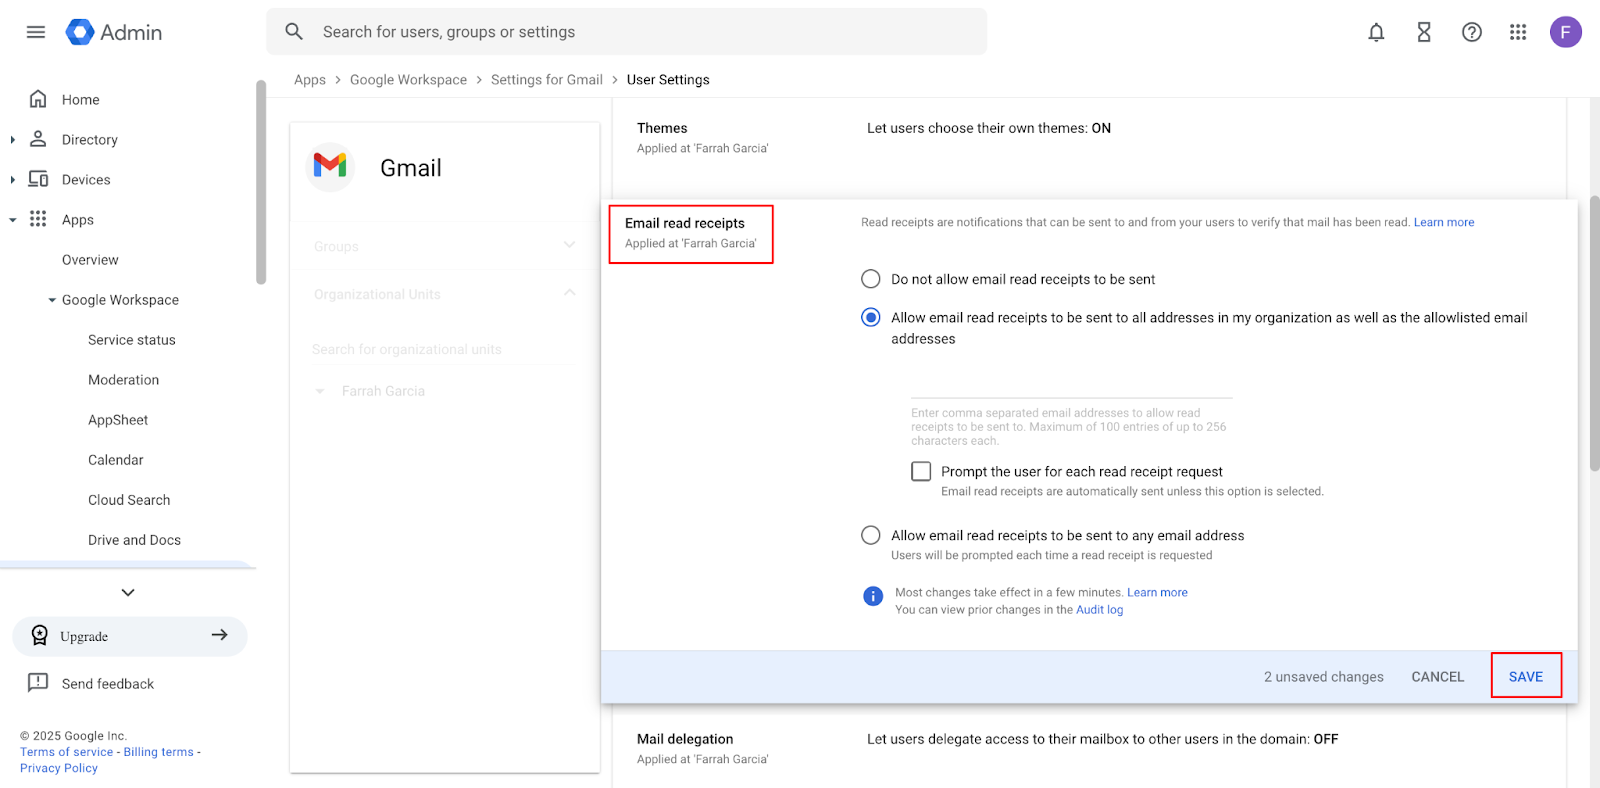The image size is (1600, 788).
Task: Click the blue info icon
Action: [x=873, y=596]
